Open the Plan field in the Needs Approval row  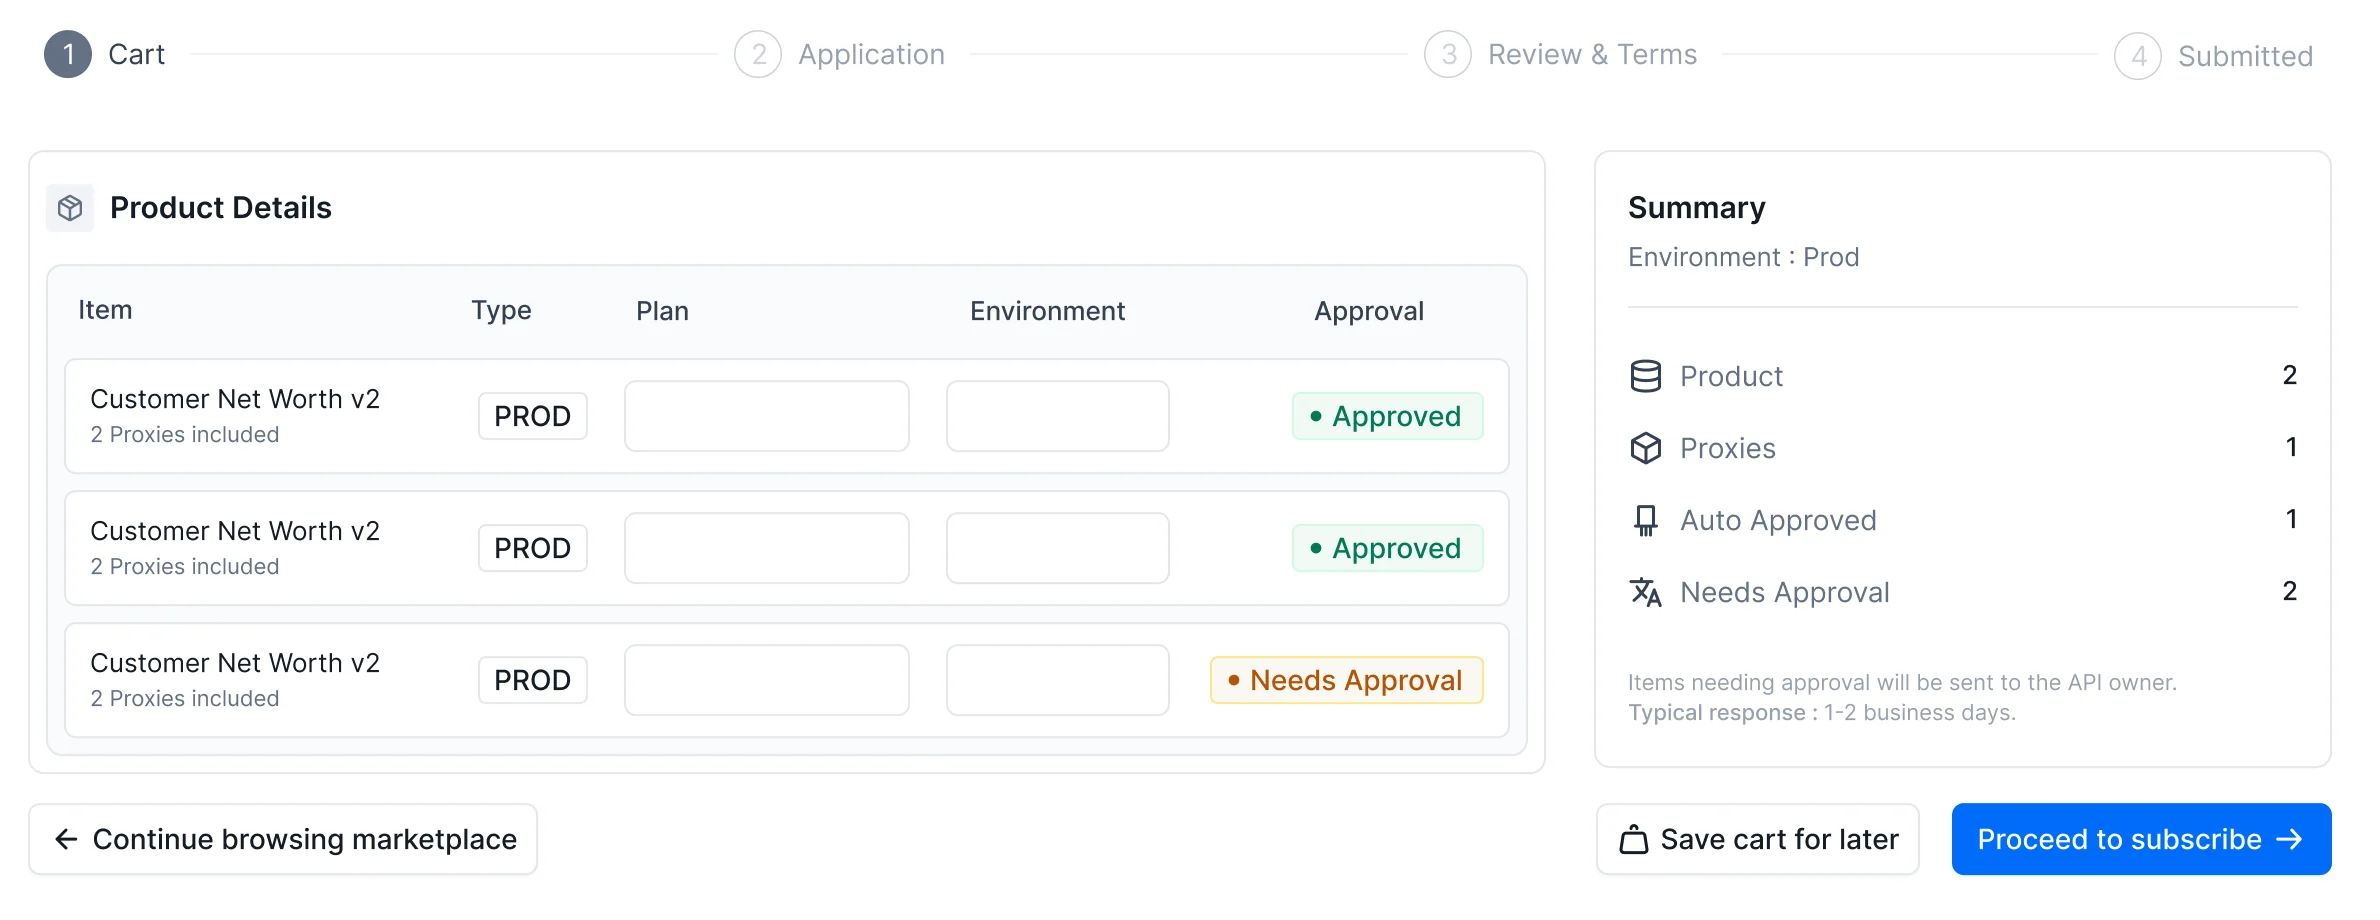click(767, 680)
